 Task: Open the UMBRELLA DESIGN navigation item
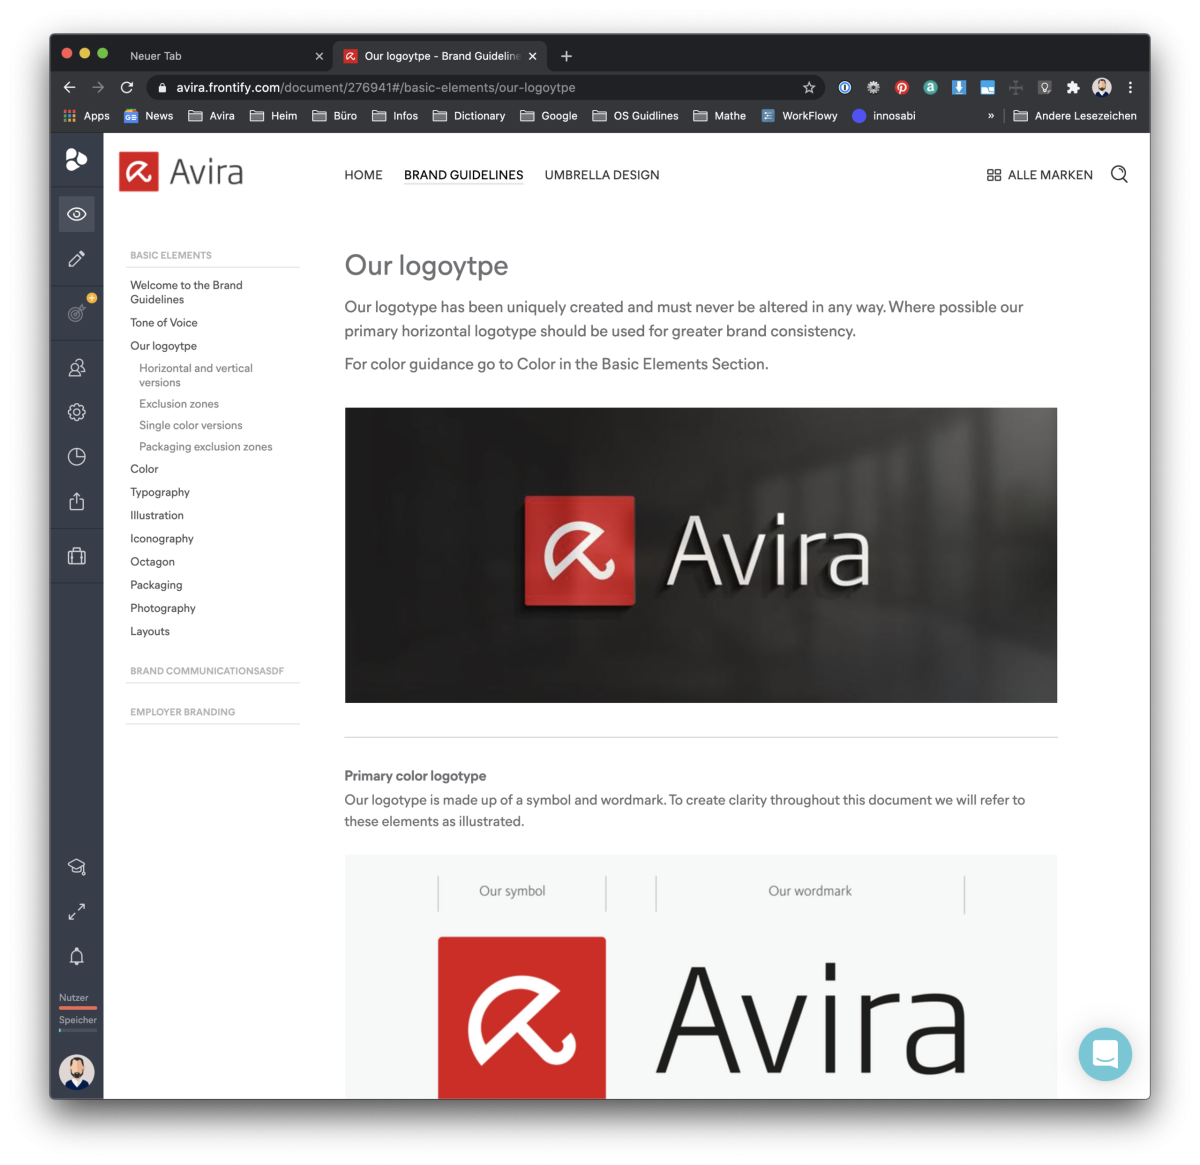(602, 175)
